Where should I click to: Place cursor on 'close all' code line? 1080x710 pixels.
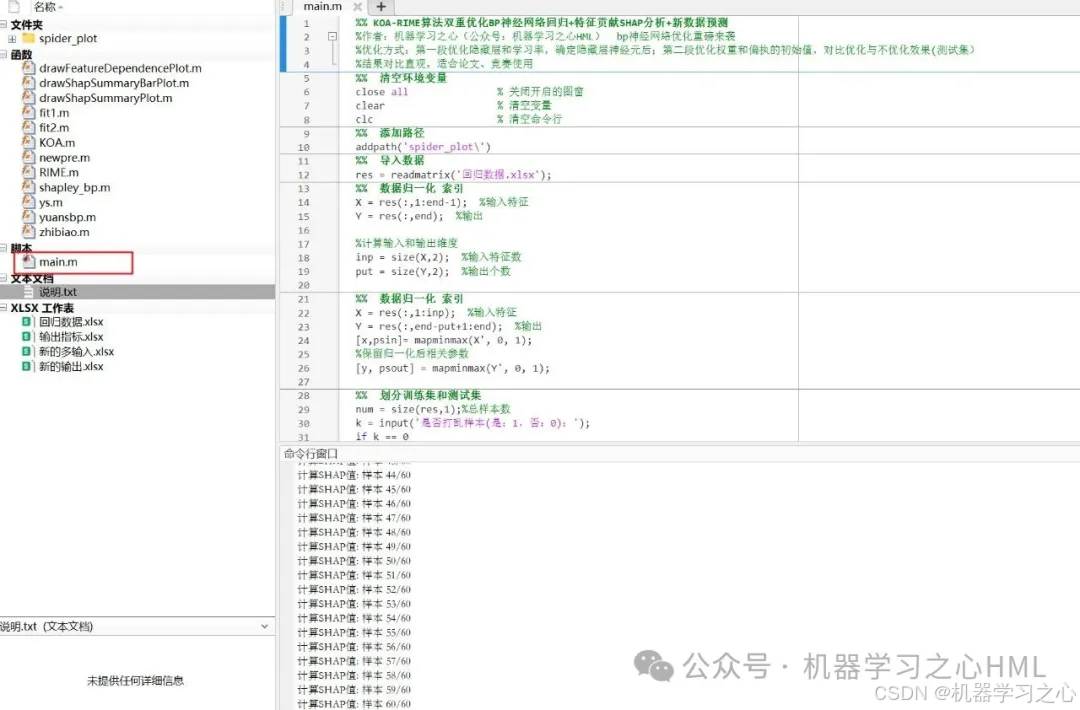[x=382, y=92]
